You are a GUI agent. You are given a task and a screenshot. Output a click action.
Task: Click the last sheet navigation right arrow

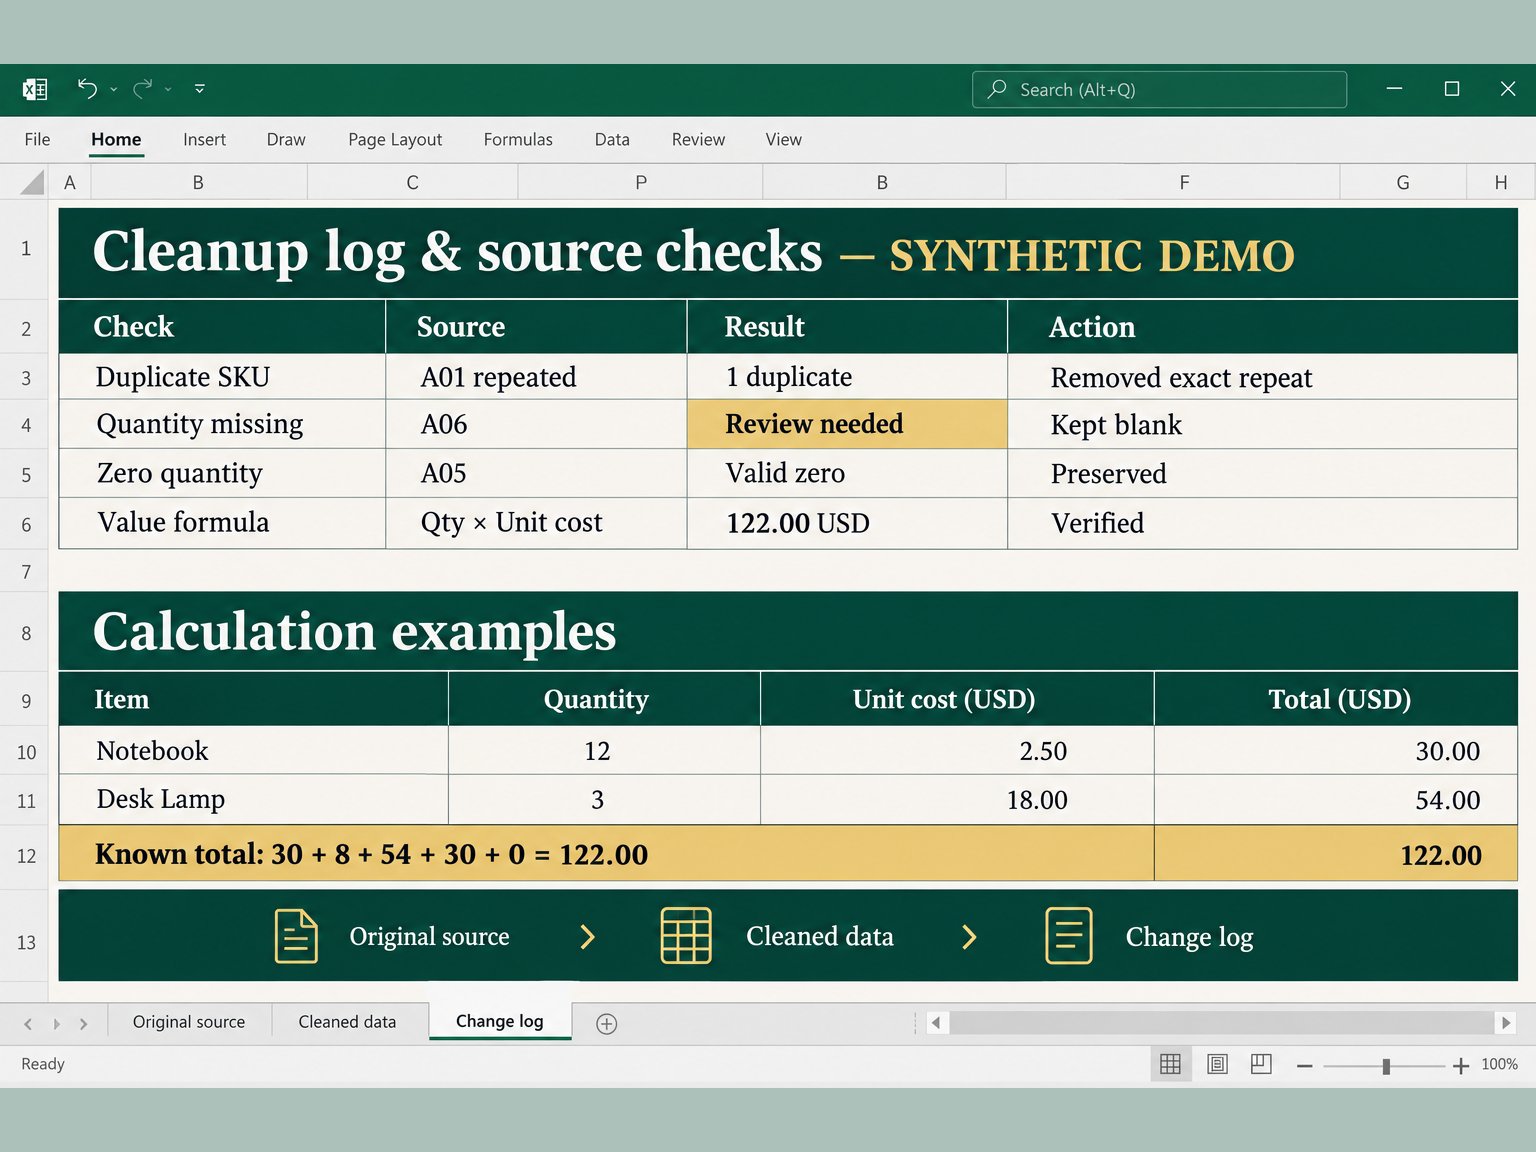tap(84, 1023)
